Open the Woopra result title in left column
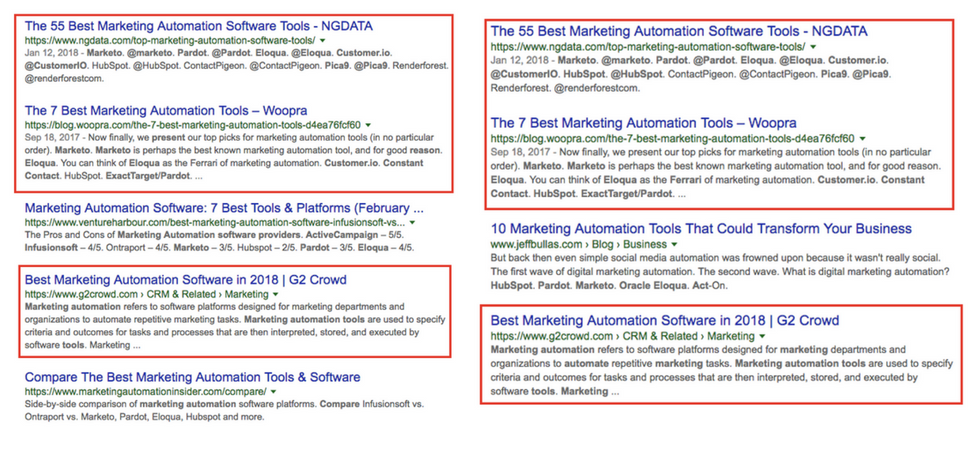Viewport: 972px width, 459px height. 165,110
